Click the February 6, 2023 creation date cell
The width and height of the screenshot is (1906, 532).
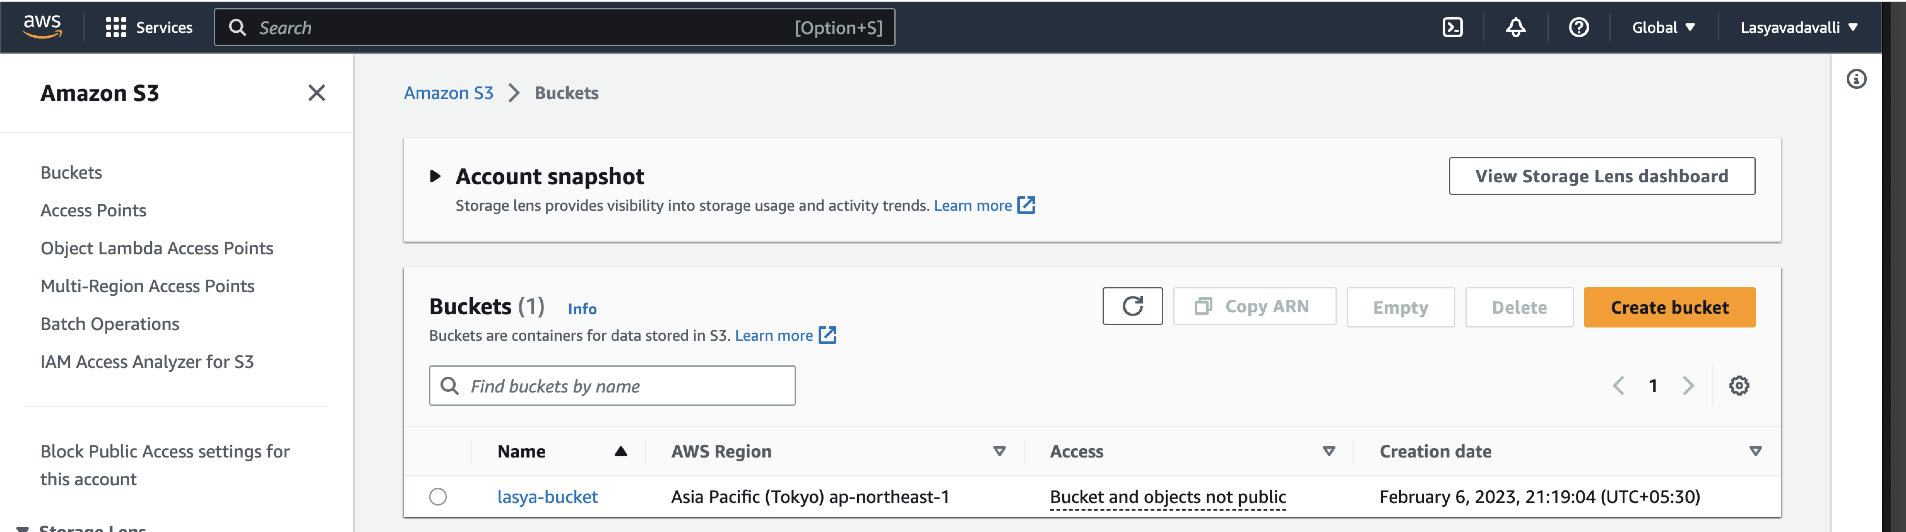(1540, 497)
